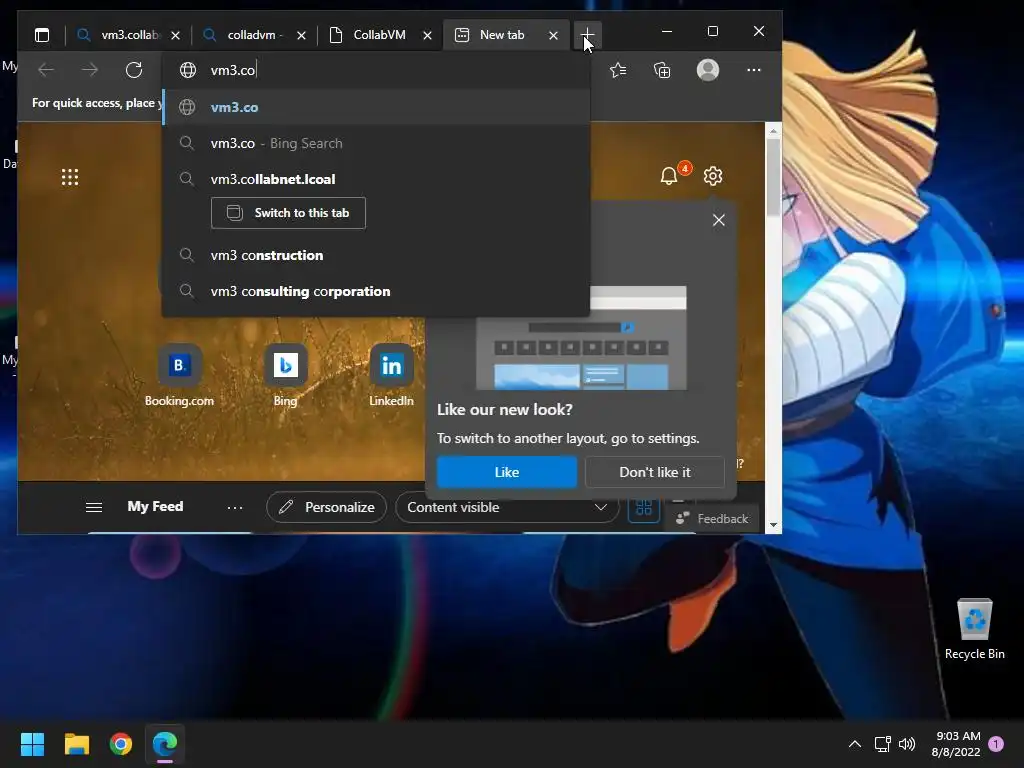
Task: Select the vm3.co URL suggestion
Action: click(376, 107)
